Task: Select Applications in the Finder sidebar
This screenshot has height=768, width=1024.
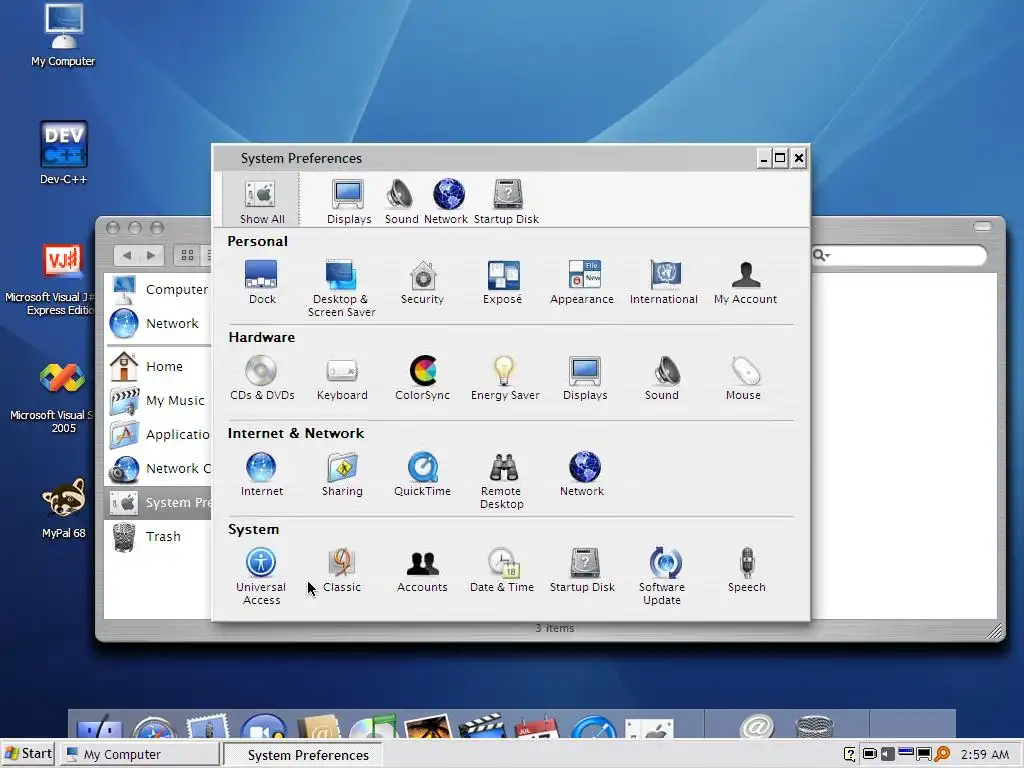Action: [158, 434]
